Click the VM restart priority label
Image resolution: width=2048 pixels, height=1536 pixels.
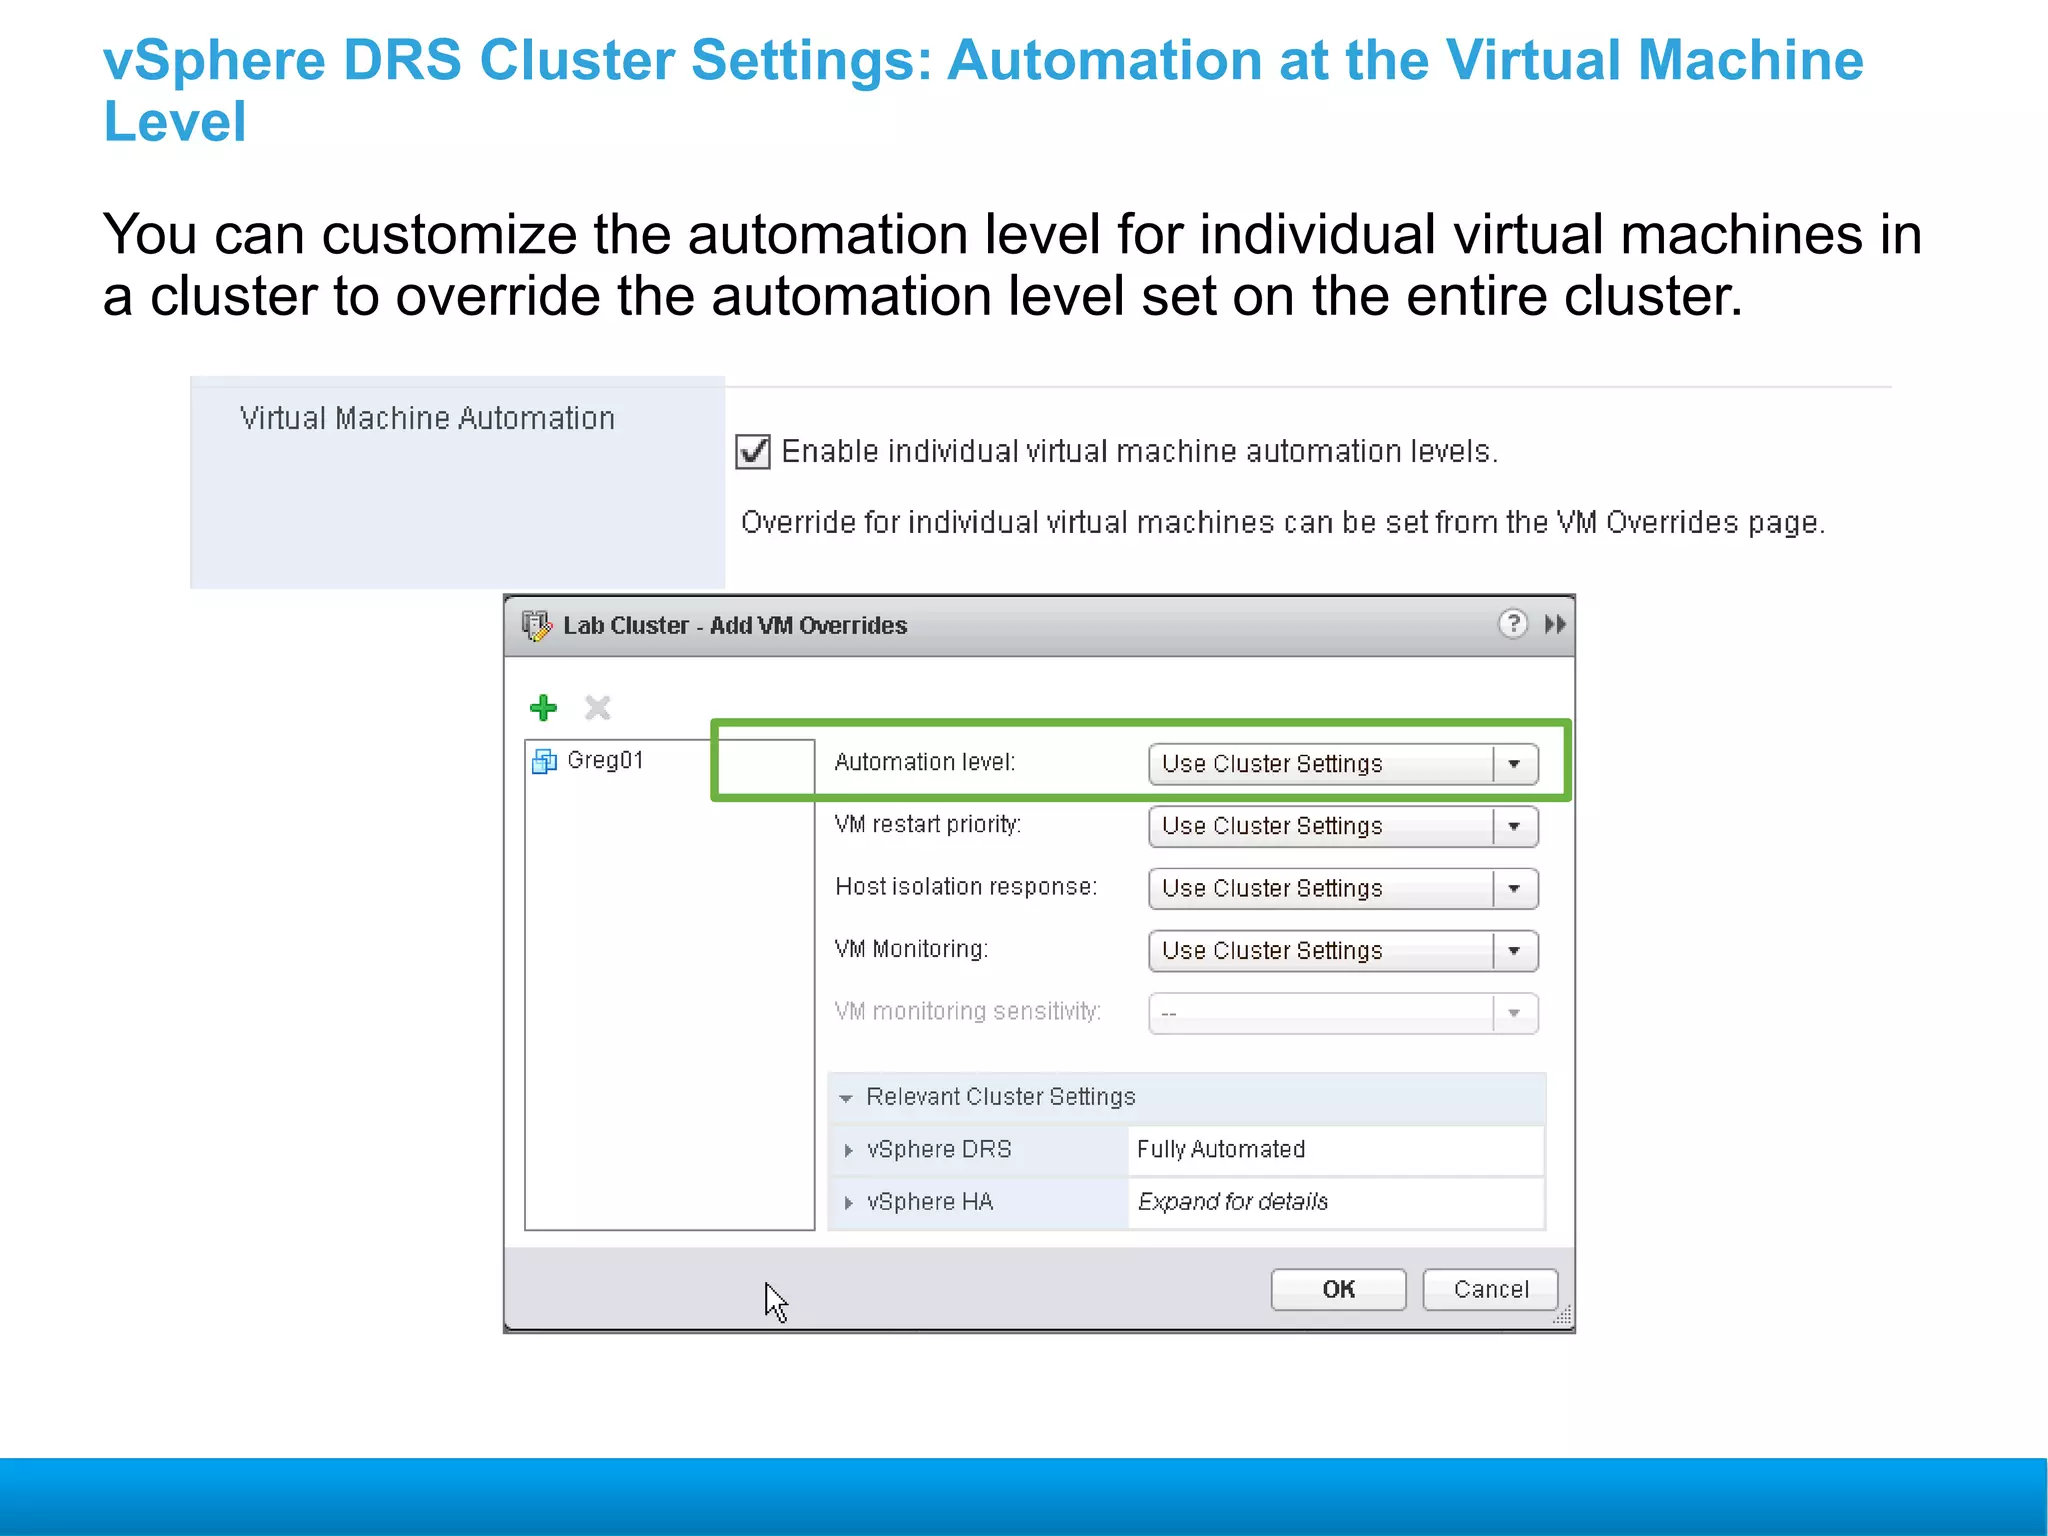[928, 824]
